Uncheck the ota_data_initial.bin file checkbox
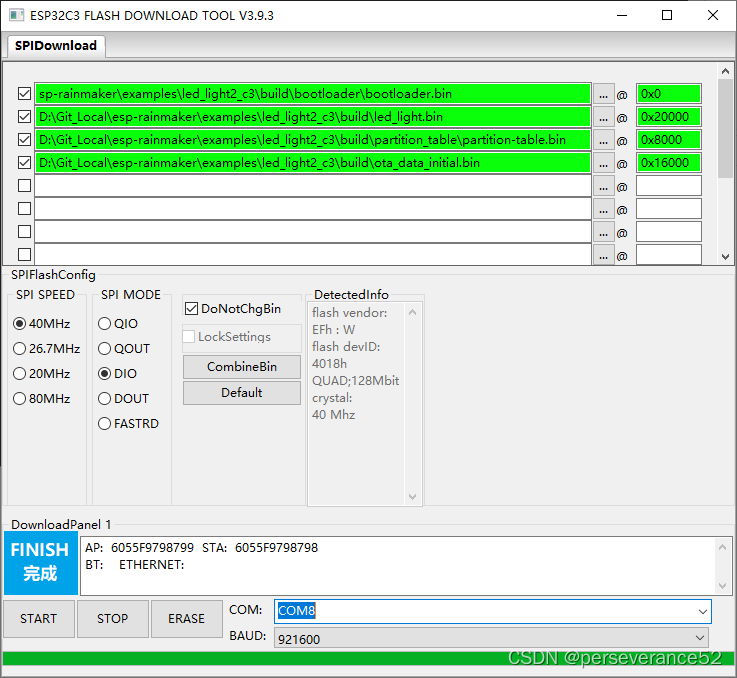Viewport: 737px width, 678px height. (24, 163)
